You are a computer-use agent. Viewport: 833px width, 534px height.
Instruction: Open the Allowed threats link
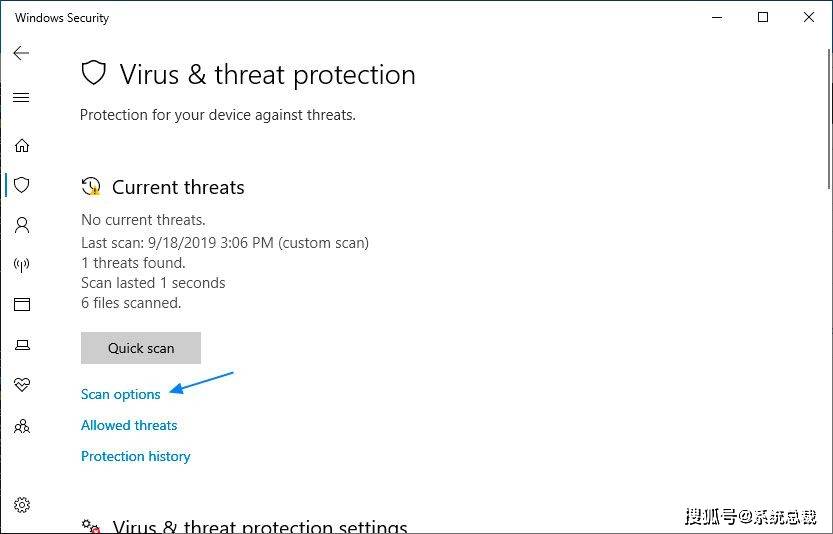coord(129,425)
